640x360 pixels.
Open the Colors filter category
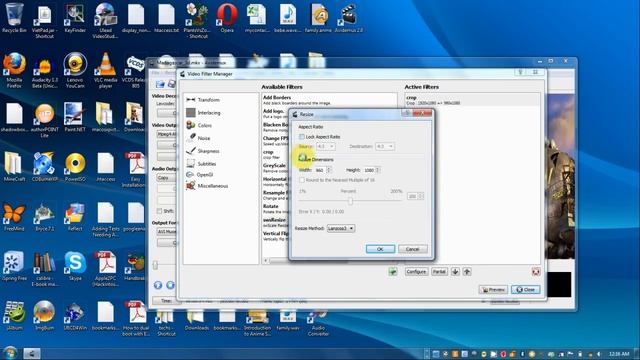199,125
